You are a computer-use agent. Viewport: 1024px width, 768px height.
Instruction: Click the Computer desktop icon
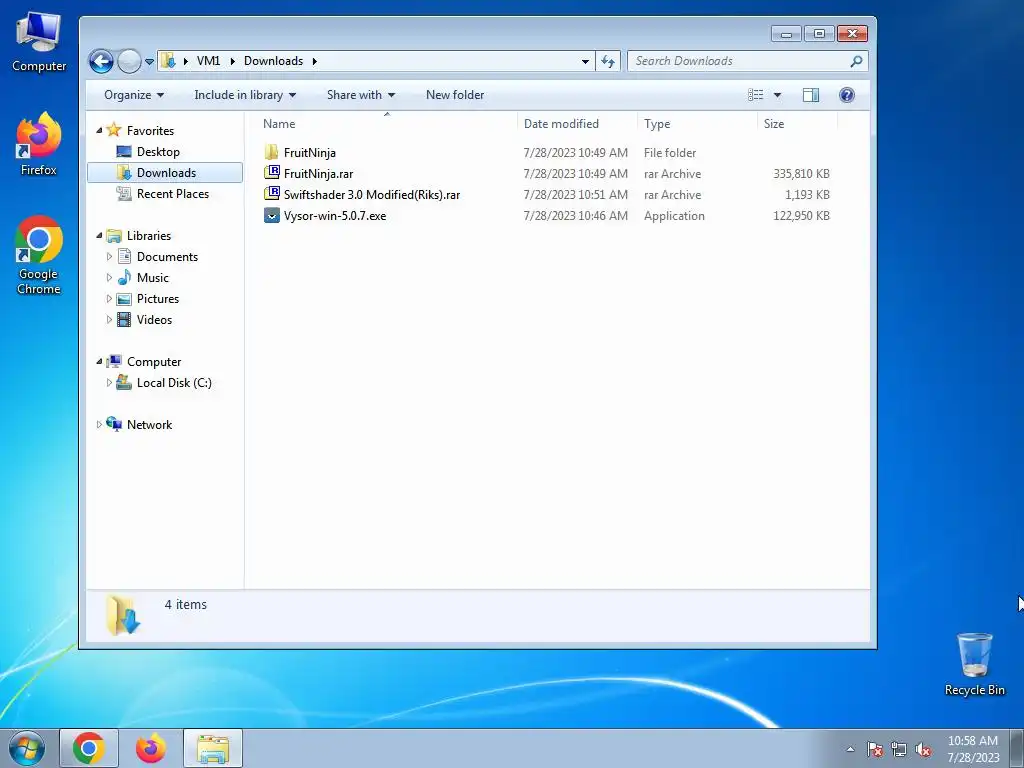pos(39,42)
